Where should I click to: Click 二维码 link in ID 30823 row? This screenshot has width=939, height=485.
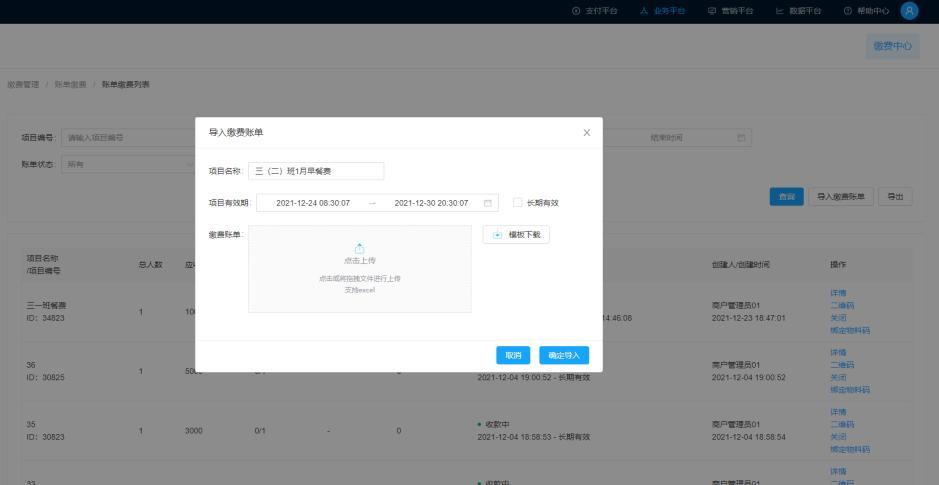click(x=842, y=424)
